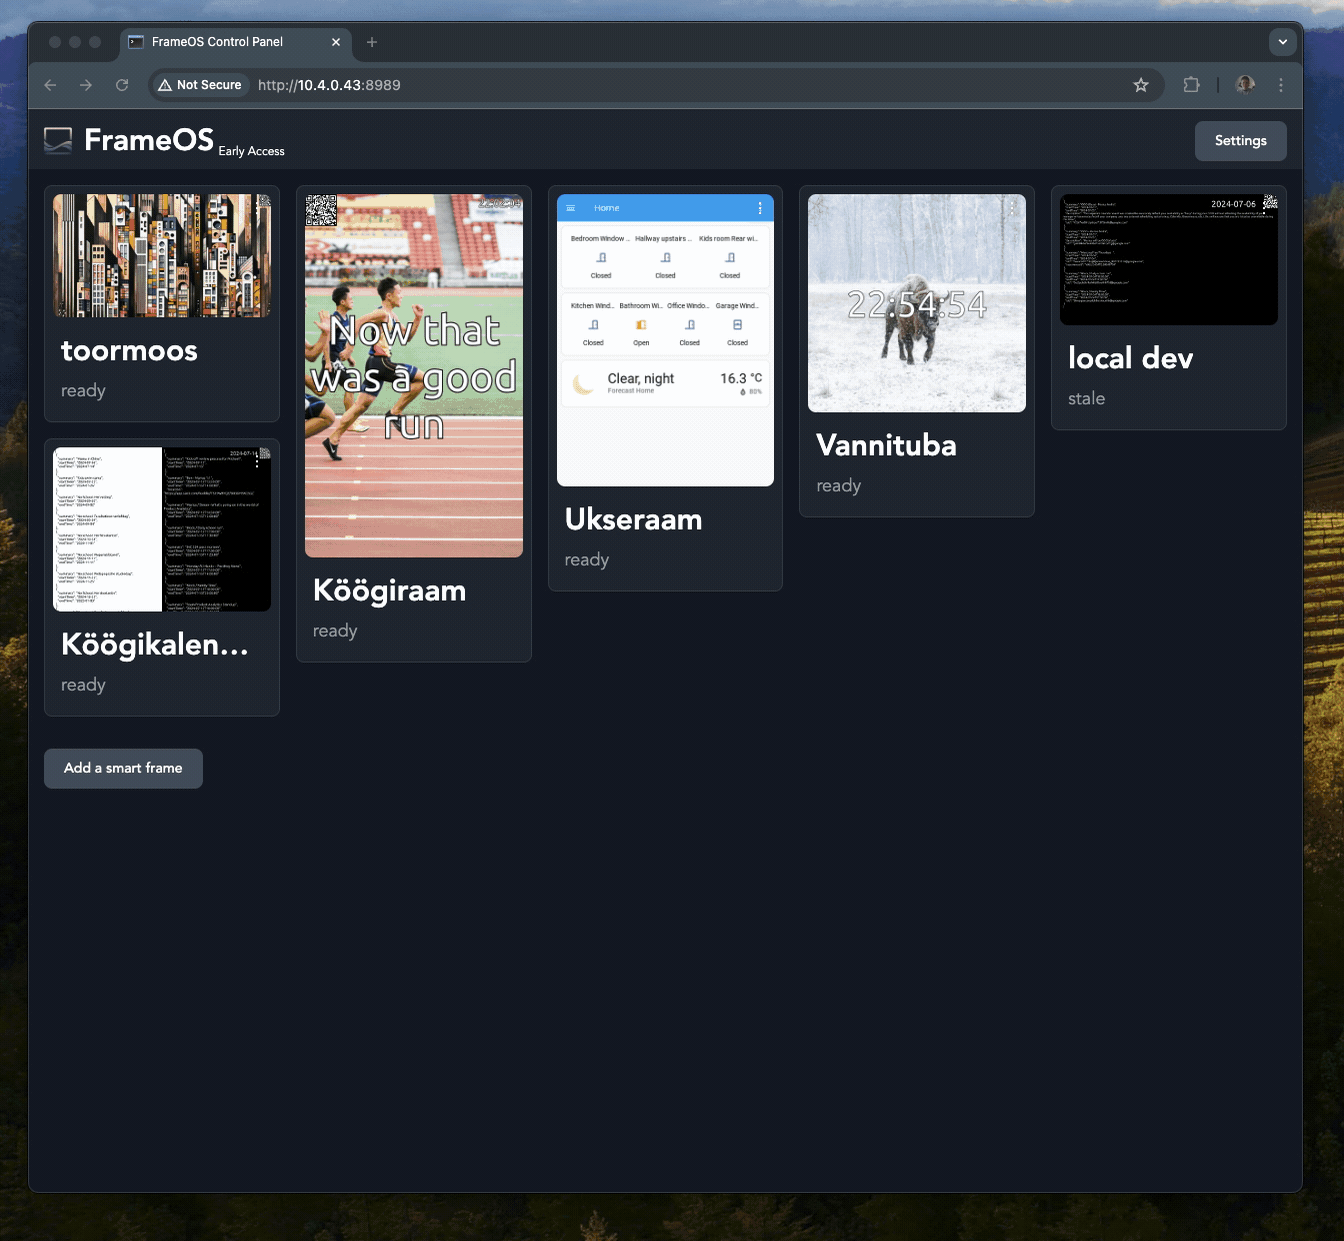Open the Ukseraam frame title
The width and height of the screenshot is (1344, 1241).
[x=633, y=520]
